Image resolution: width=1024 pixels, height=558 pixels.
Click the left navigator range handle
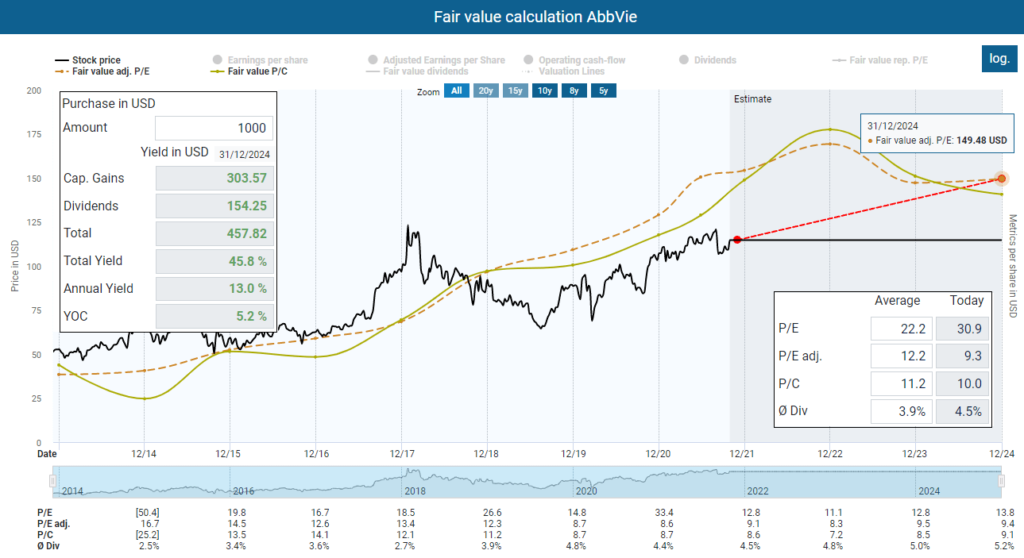[53, 482]
